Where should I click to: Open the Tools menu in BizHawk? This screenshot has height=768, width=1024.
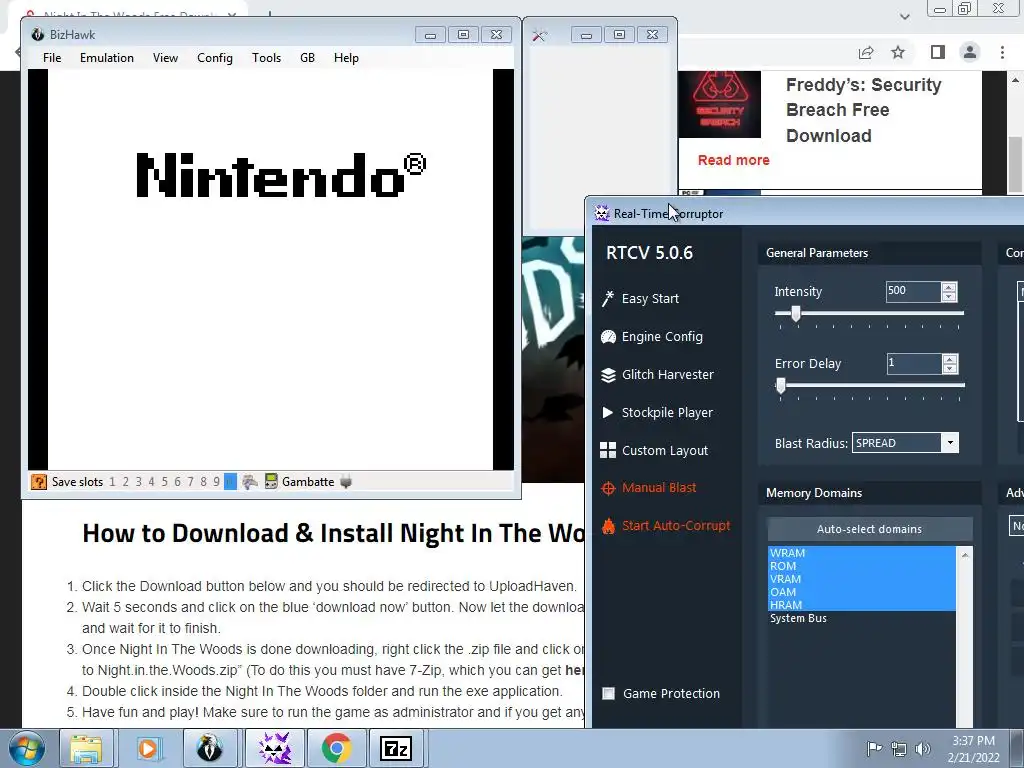click(266, 57)
